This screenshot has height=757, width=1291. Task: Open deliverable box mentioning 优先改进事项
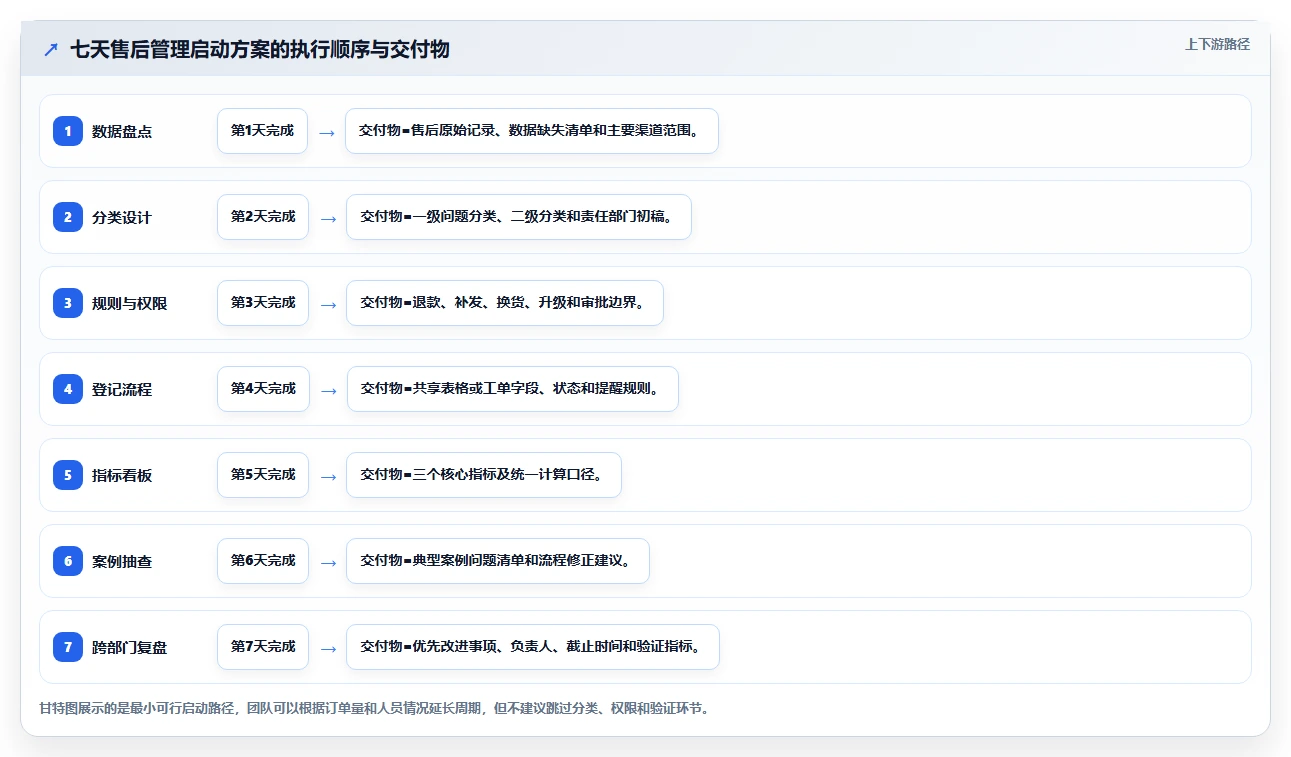click(x=533, y=647)
